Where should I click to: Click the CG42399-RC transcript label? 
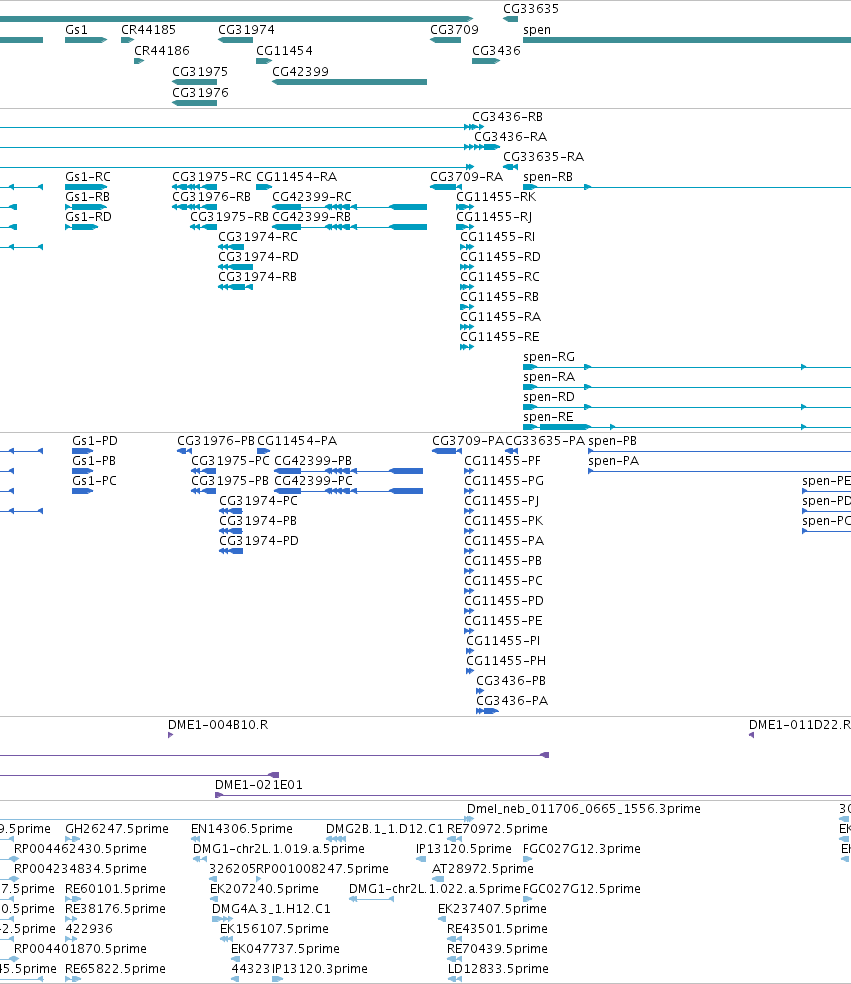tap(312, 197)
